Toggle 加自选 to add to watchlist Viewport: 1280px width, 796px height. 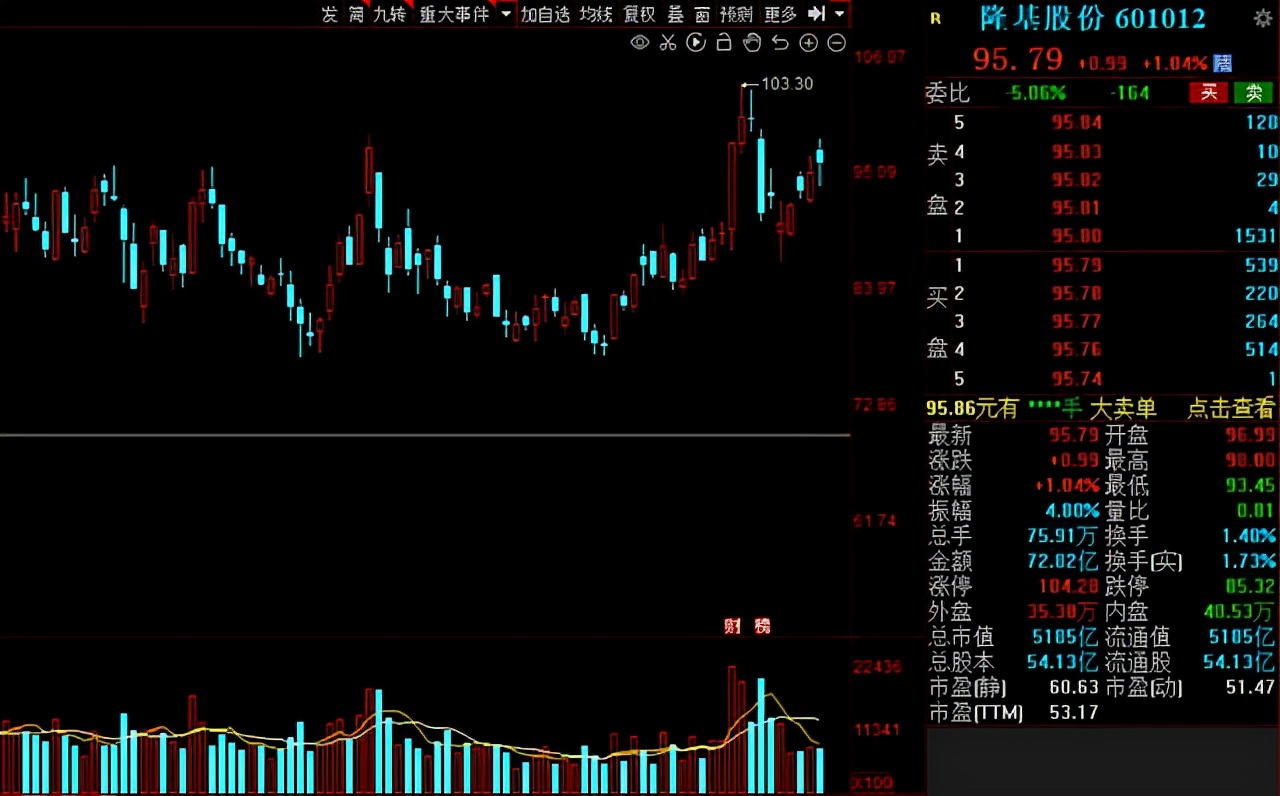click(545, 14)
